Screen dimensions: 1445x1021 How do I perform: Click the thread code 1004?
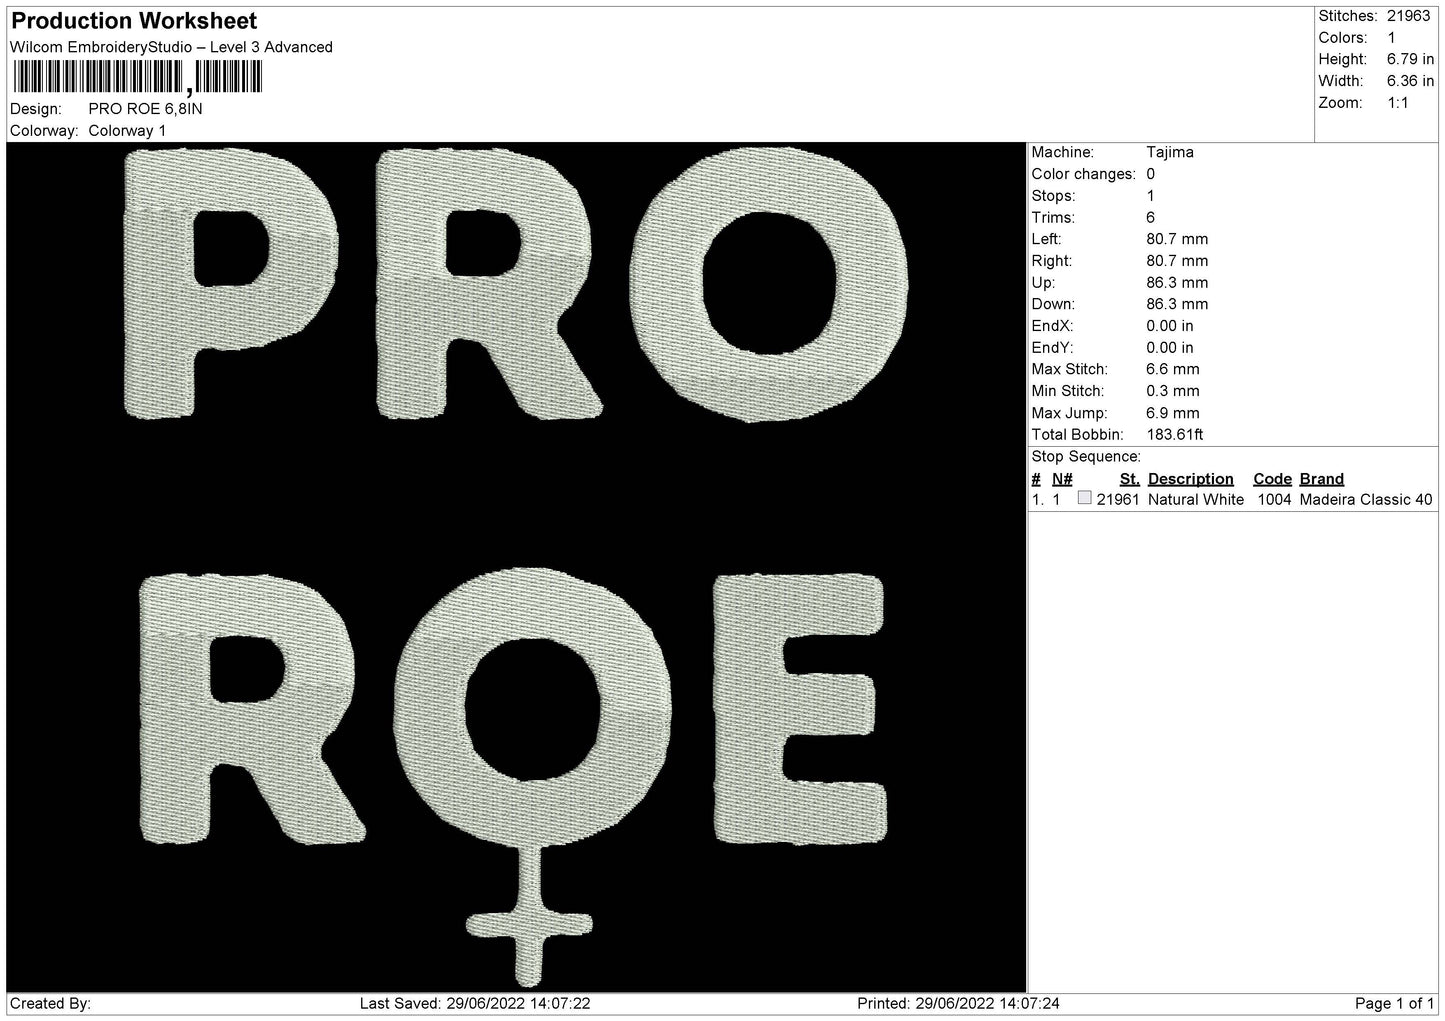pos(1274,500)
